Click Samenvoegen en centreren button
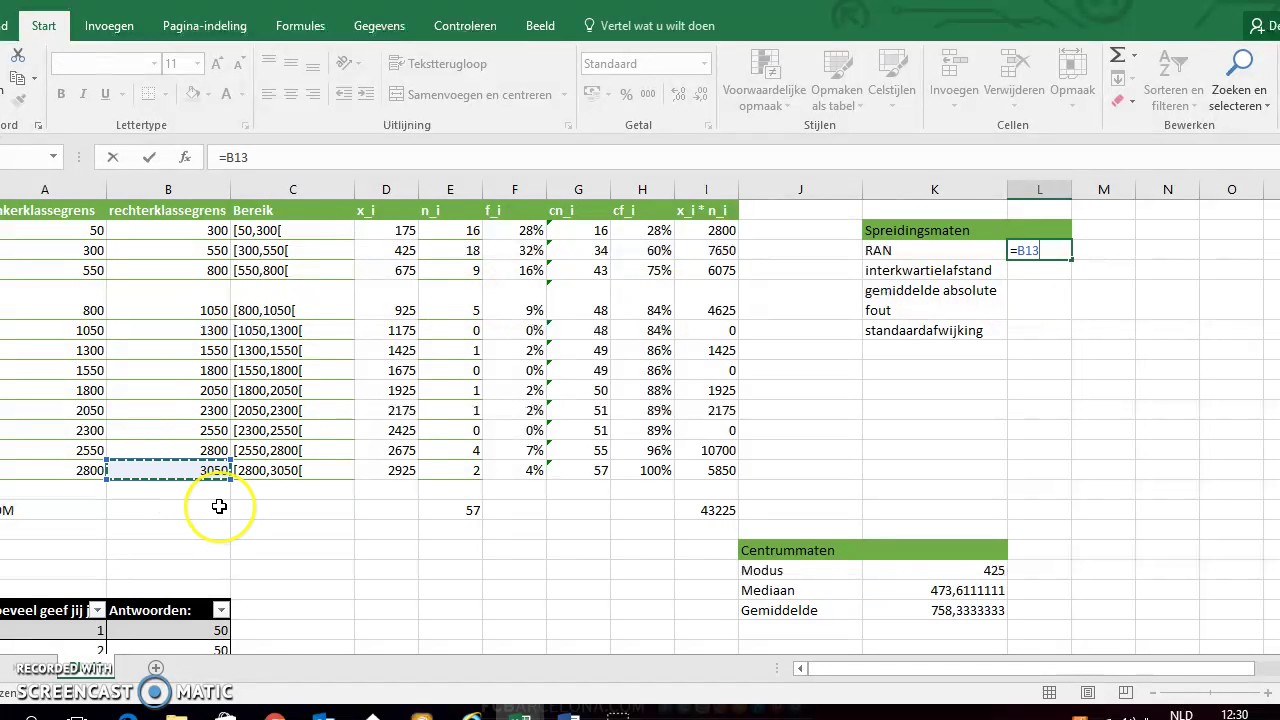1280x720 pixels. pyautogui.click(x=469, y=94)
